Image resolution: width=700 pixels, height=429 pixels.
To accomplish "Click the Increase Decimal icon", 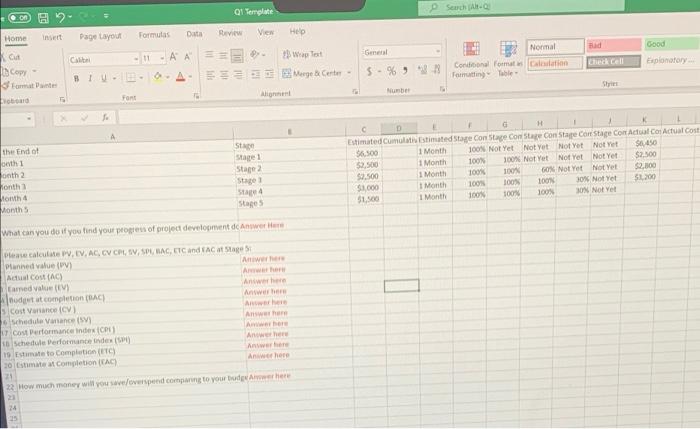I will (422, 69).
